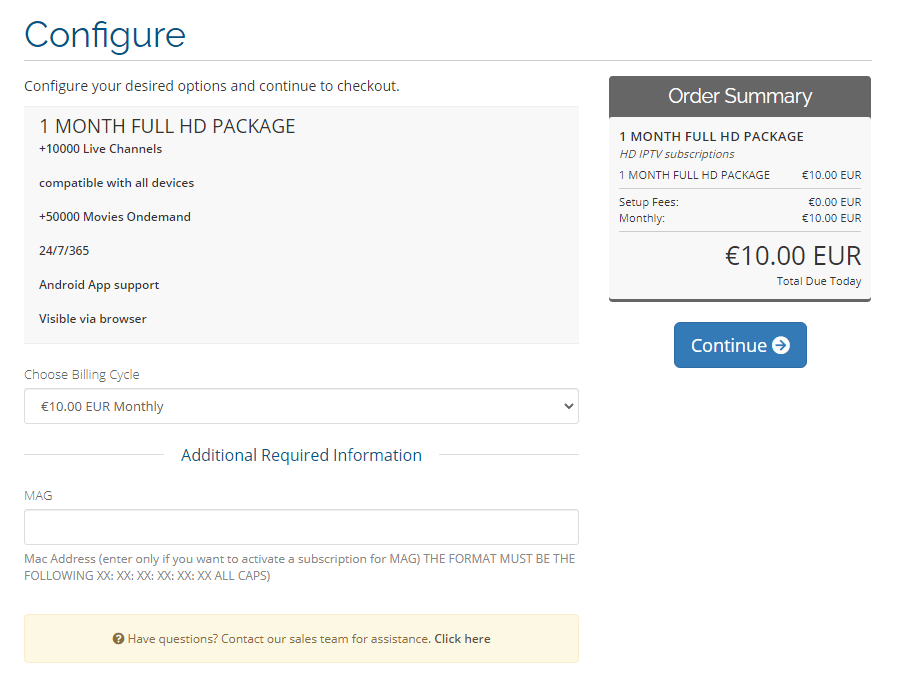
Task: Click the Setup Fees line in summary
Action: point(740,202)
